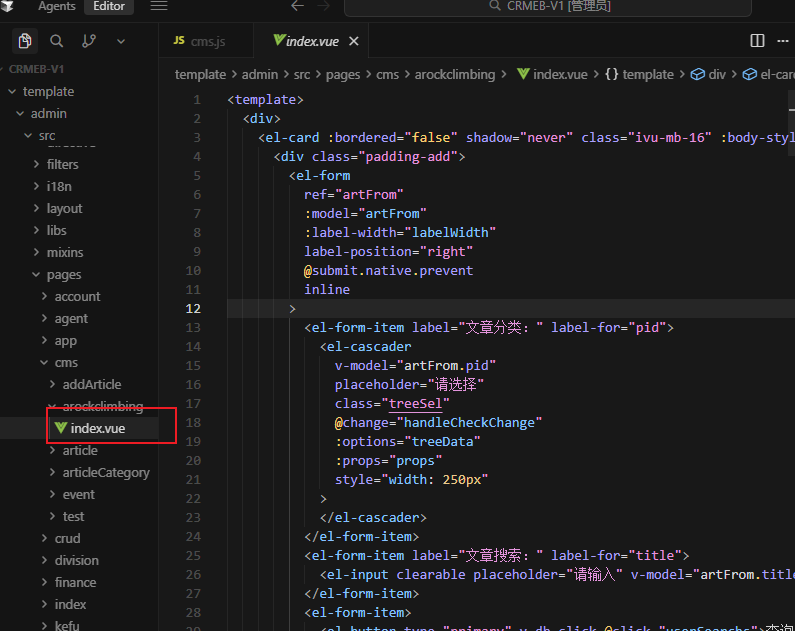Click arockclimbing in the breadcrumb path
Viewport: 795px width, 631px height.
tap(455, 74)
